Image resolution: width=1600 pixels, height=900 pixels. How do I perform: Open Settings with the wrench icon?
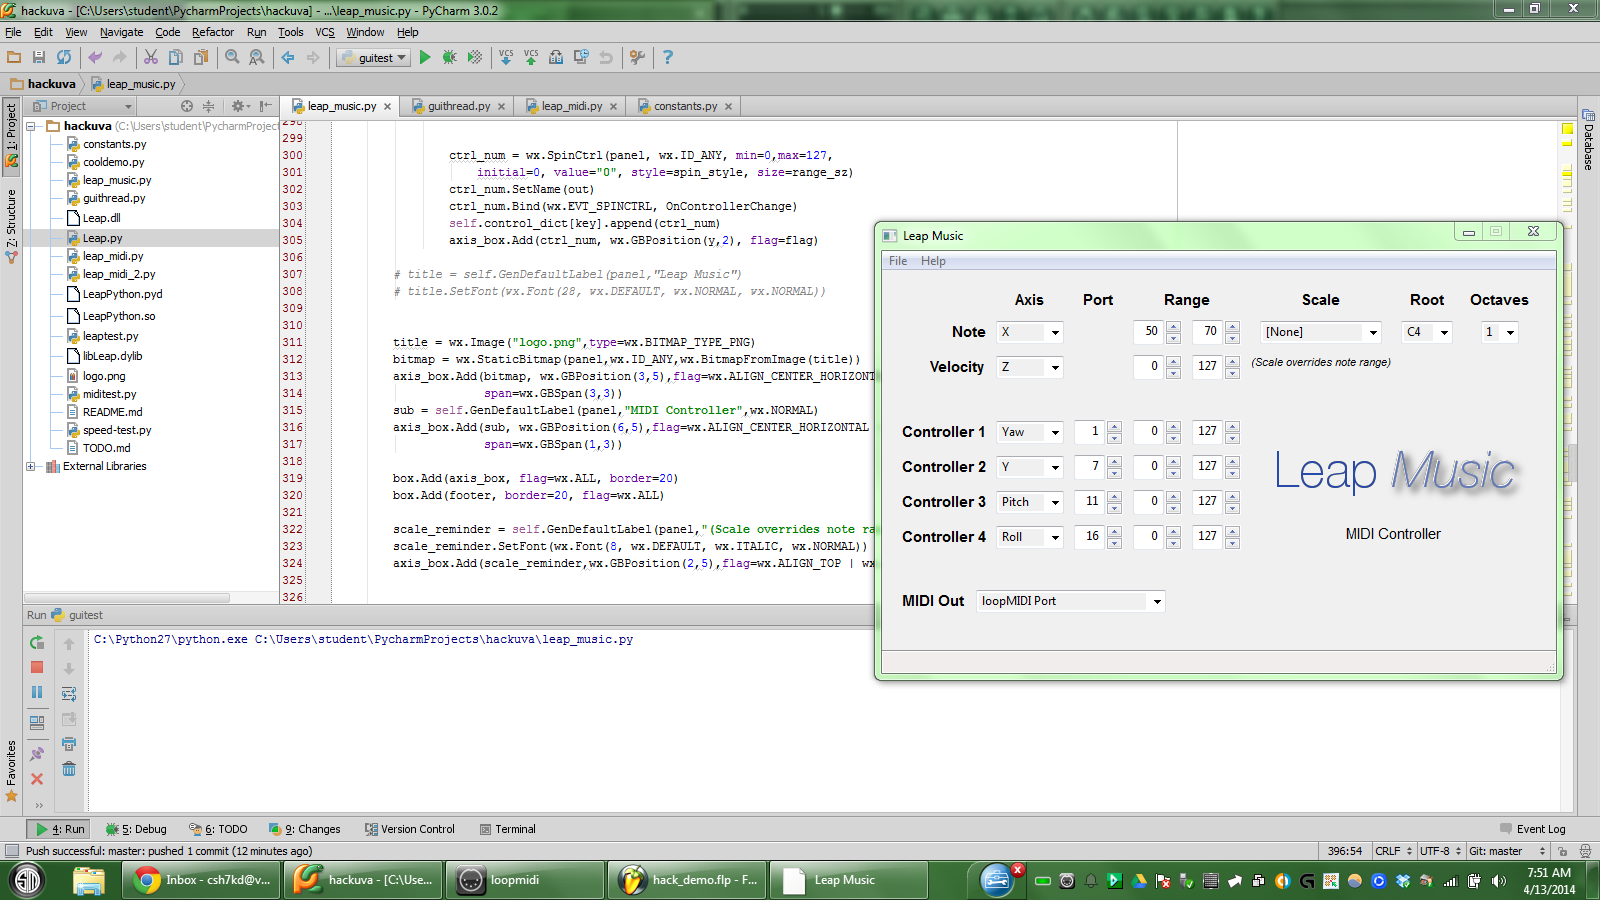tap(637, 58)
